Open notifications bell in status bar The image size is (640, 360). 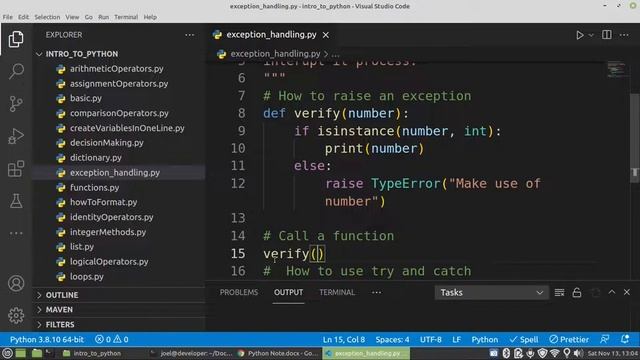point(624,339)
